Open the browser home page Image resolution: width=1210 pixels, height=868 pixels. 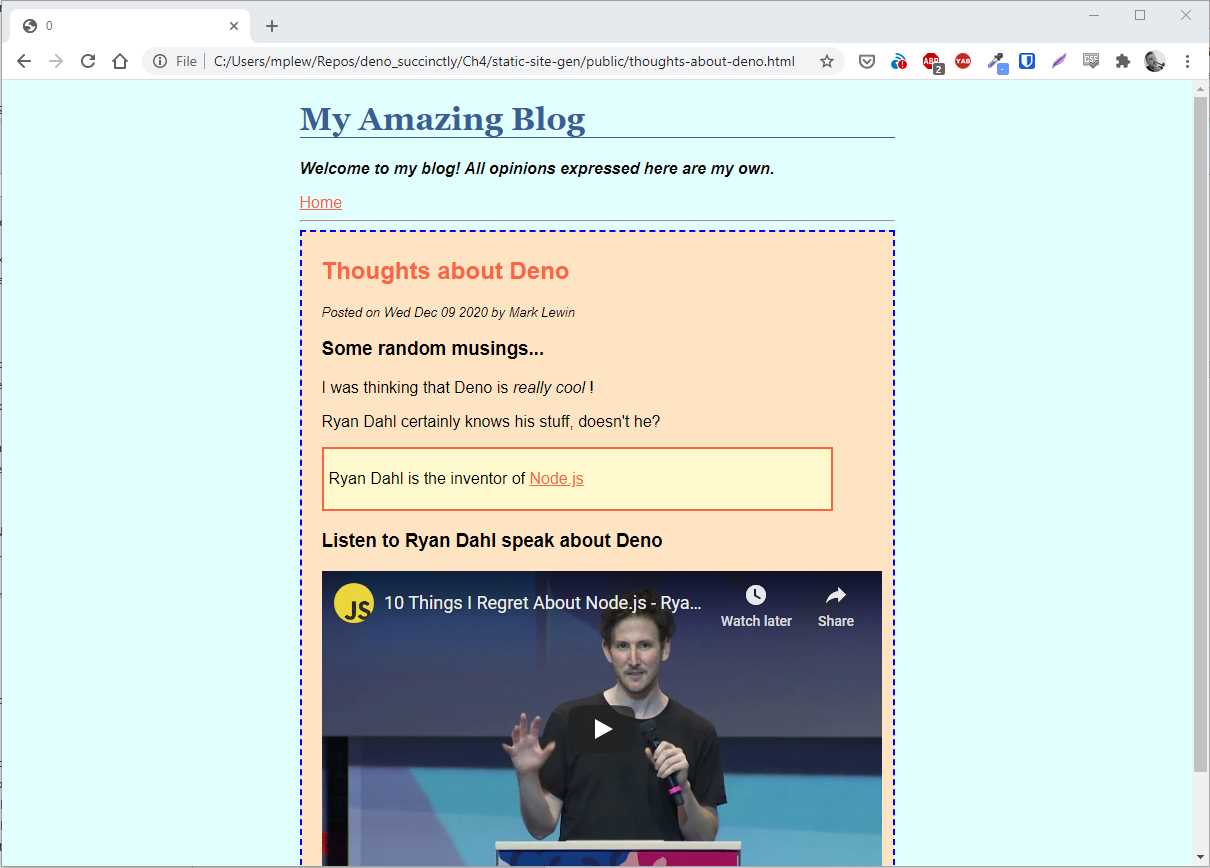click(120, 61)
